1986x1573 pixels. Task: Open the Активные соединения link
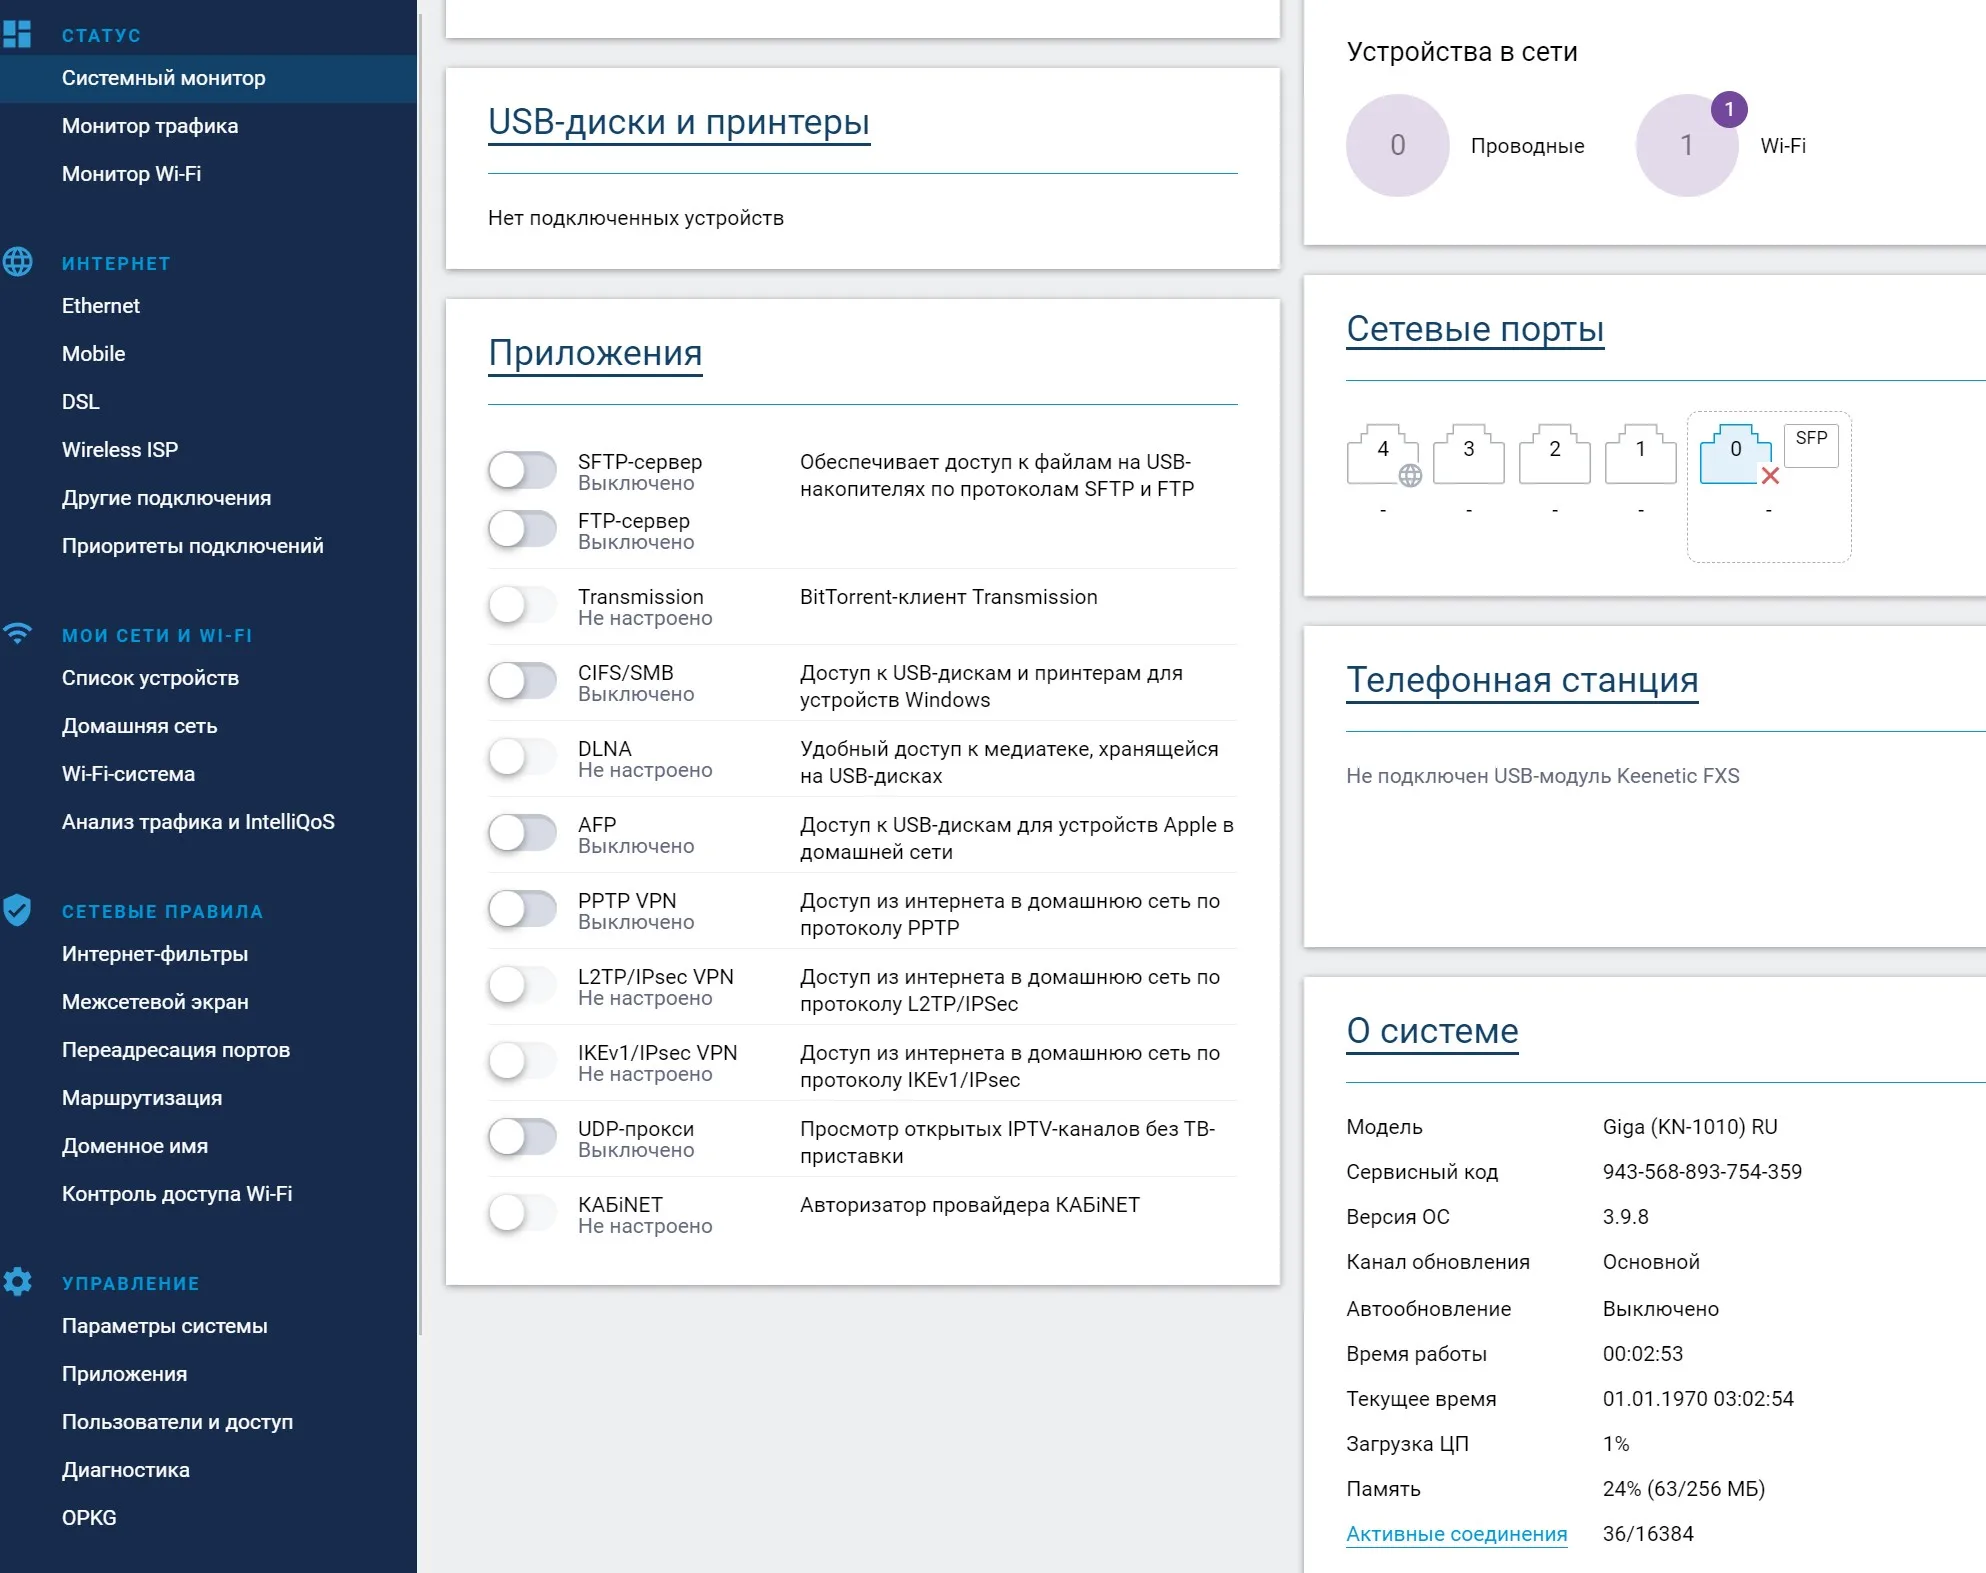1456,1534
